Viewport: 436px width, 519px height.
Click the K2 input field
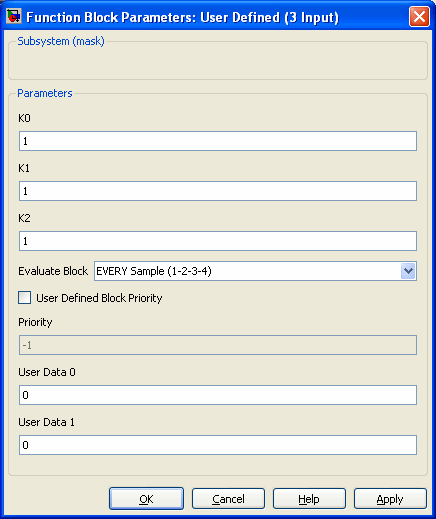(218, 241)
